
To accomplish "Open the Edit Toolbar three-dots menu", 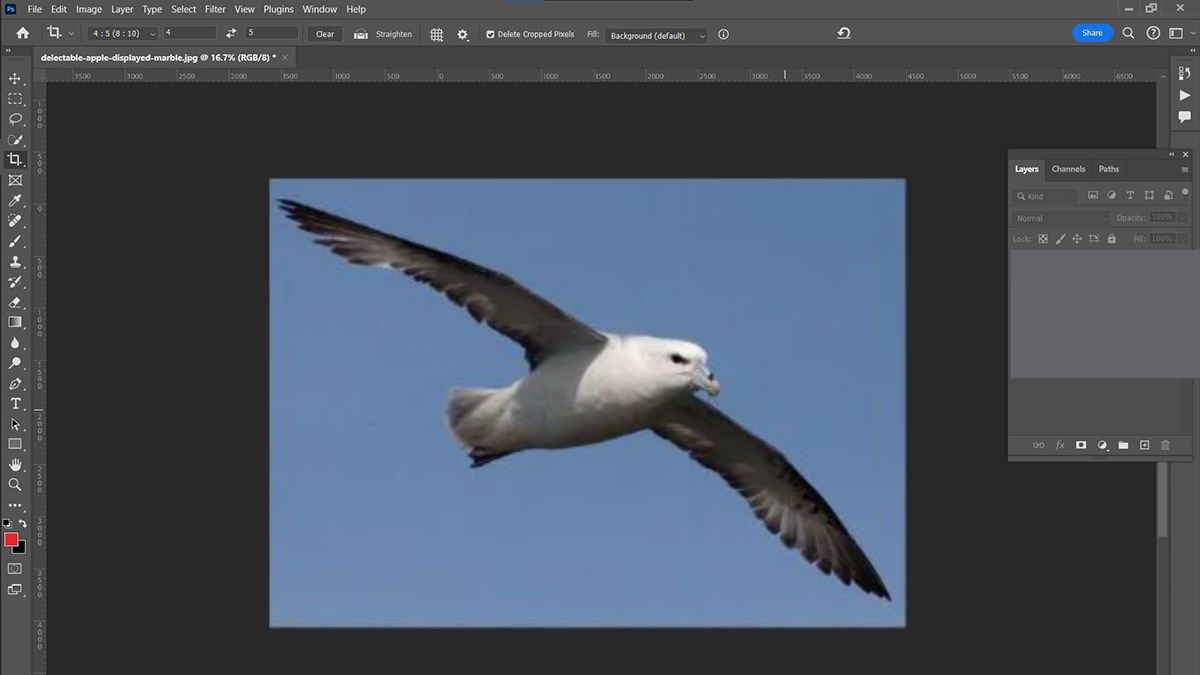I will 15,505.
